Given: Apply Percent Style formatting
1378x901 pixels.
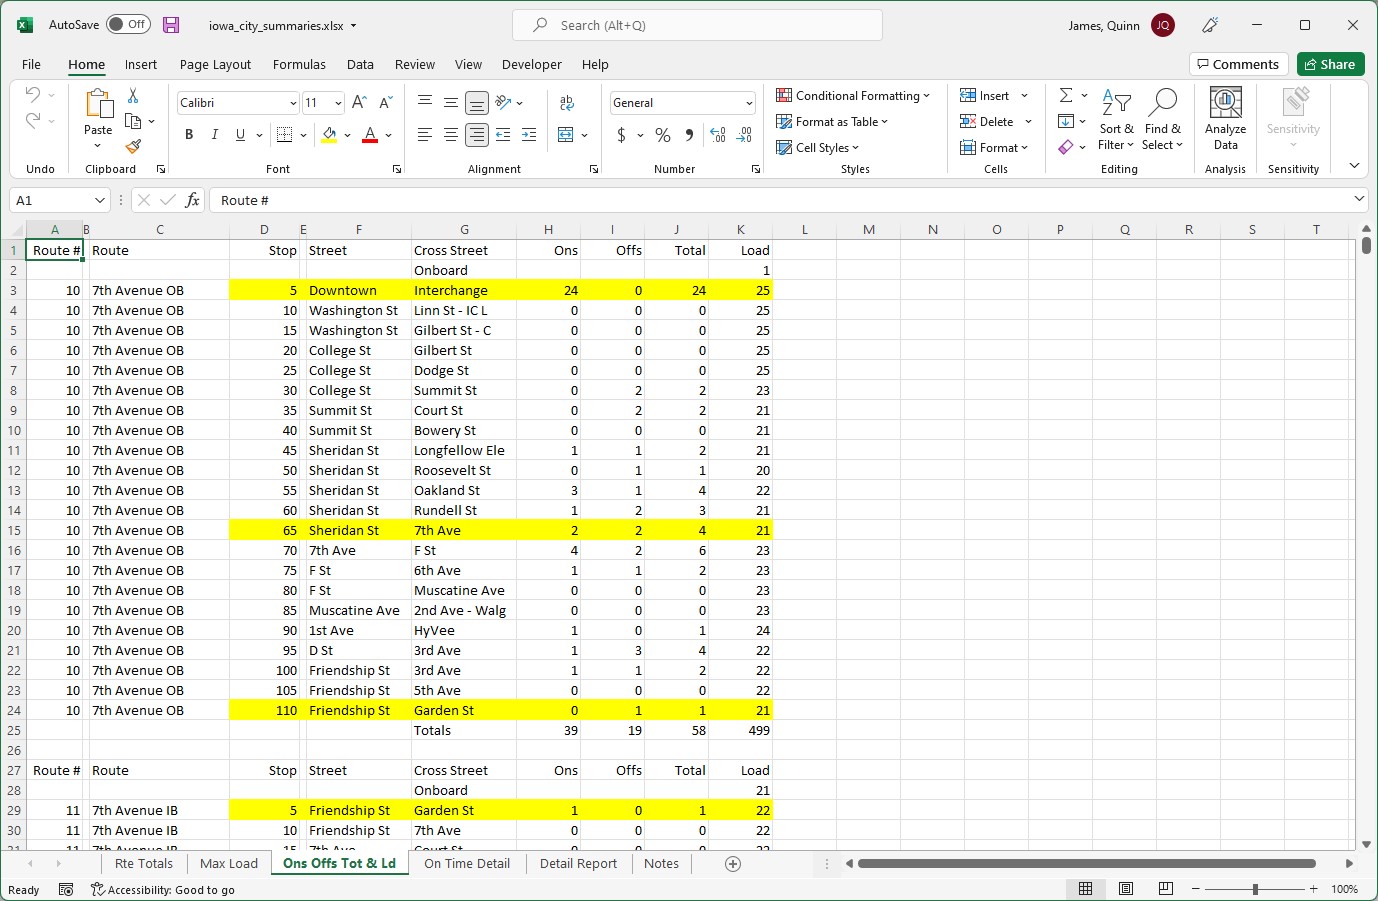Looking at the screenshot, I should click(x=662, y=135).
